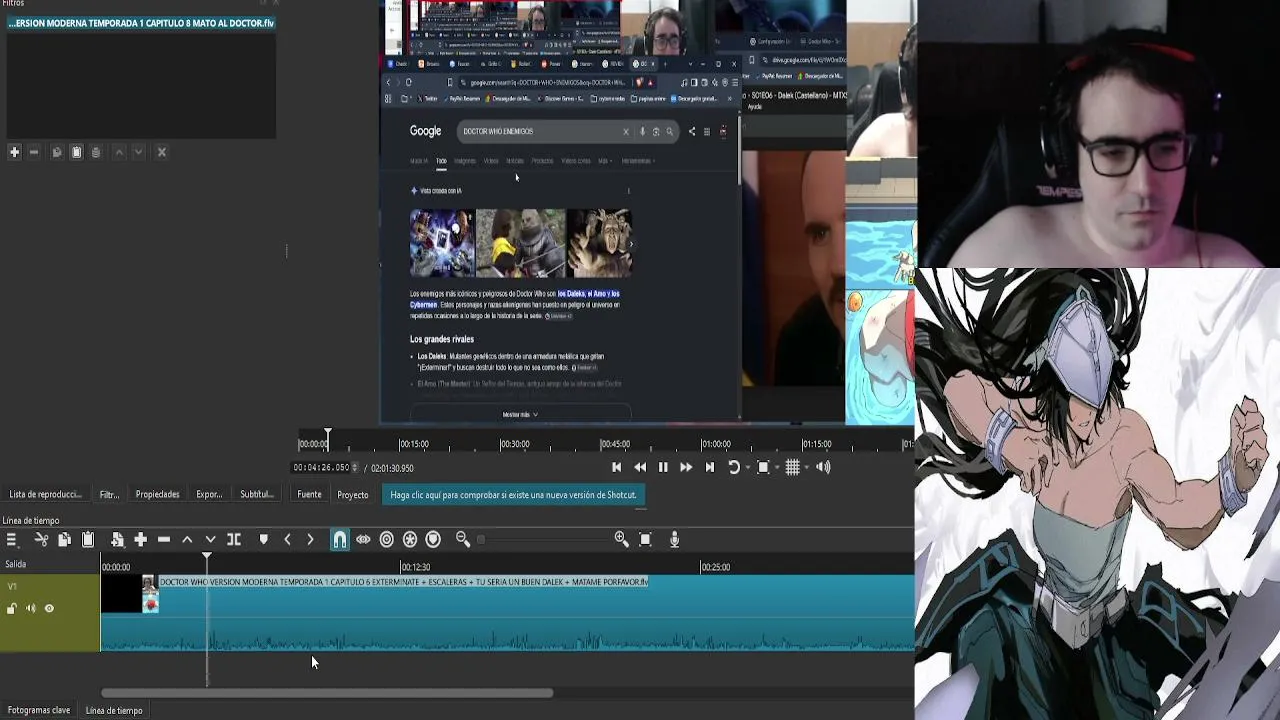The image size is (1280, 720).
Task: Zoom out the timeline
Action: 463,540
